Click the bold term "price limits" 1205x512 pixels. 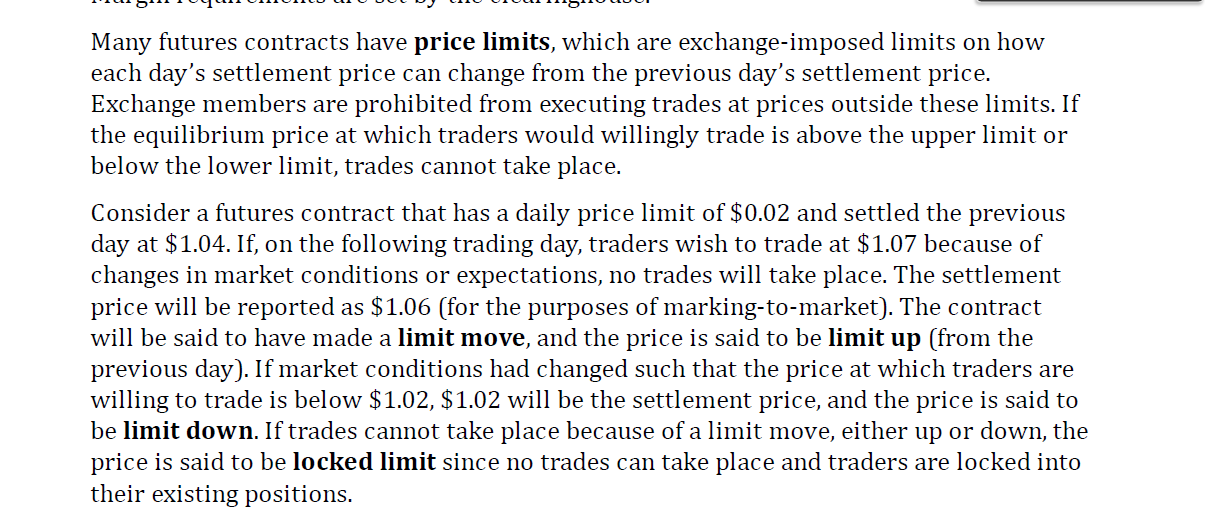click(482, 42)
